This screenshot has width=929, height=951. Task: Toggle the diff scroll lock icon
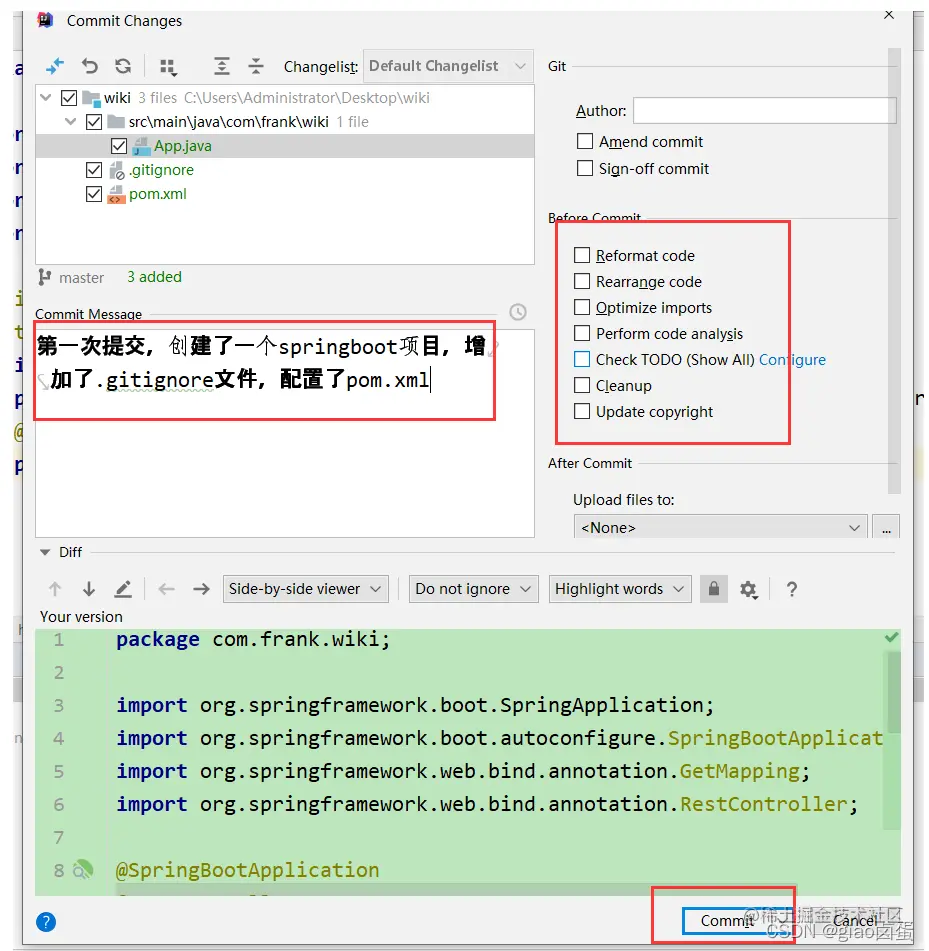[714, 589]
